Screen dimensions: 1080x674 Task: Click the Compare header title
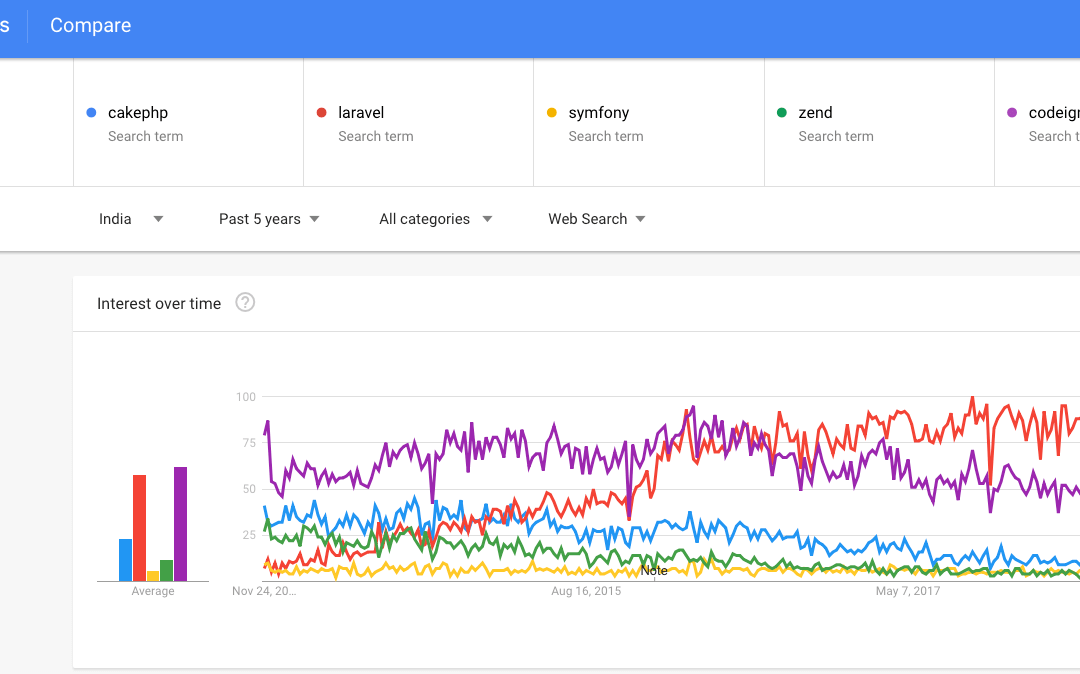coord(90,25)
